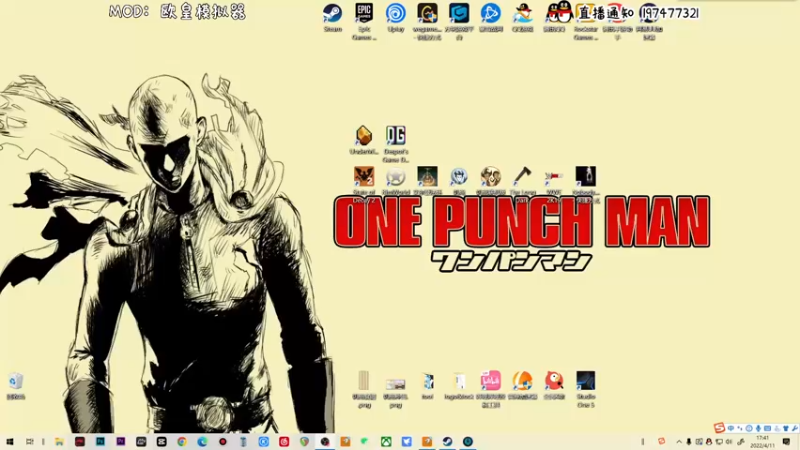Open the pink bilibili desktop shortcut
The image size is (800, 450).
pos(491,388)
